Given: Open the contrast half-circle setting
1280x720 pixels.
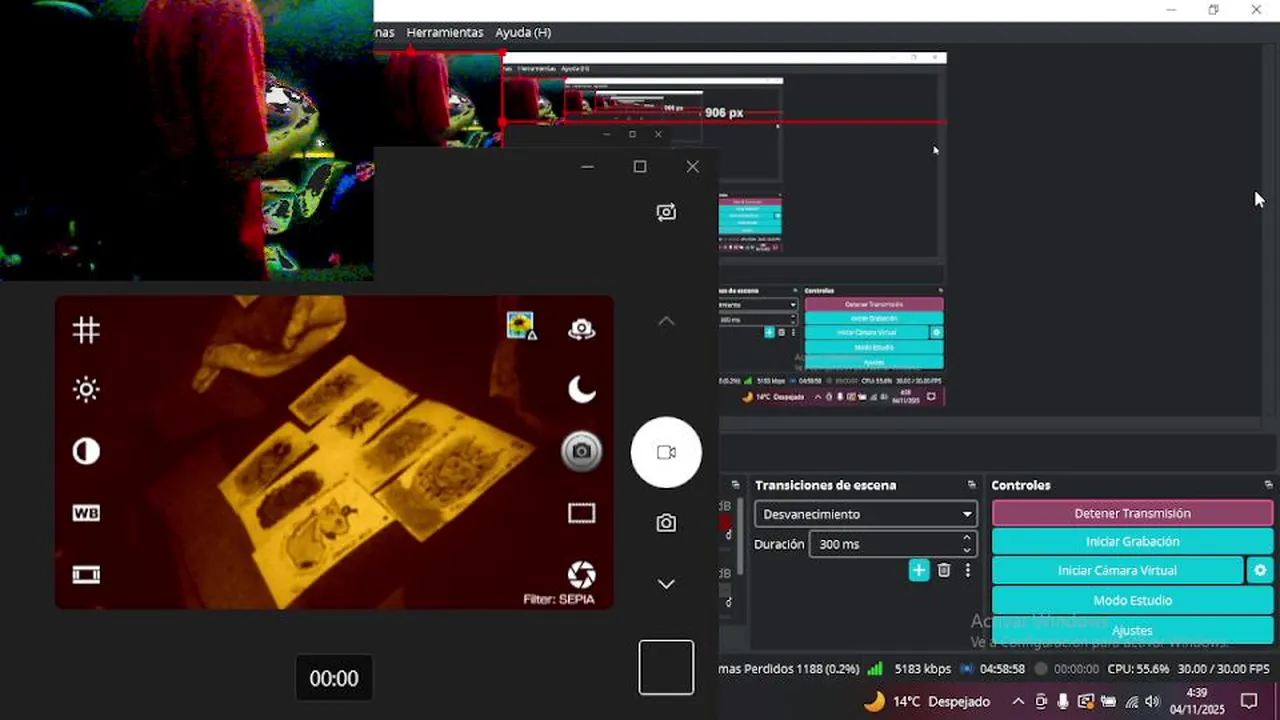Looking at the screenshot, I should [x=86, y=452].
